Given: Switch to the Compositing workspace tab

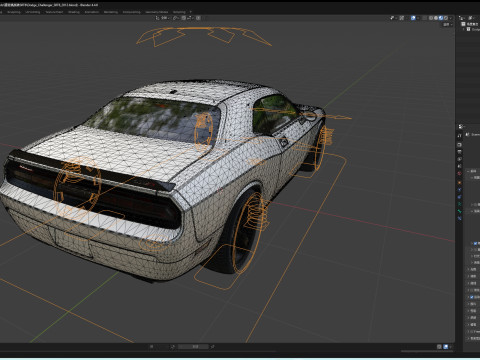Looking at the screenshot, I should [x=132, y=12].
